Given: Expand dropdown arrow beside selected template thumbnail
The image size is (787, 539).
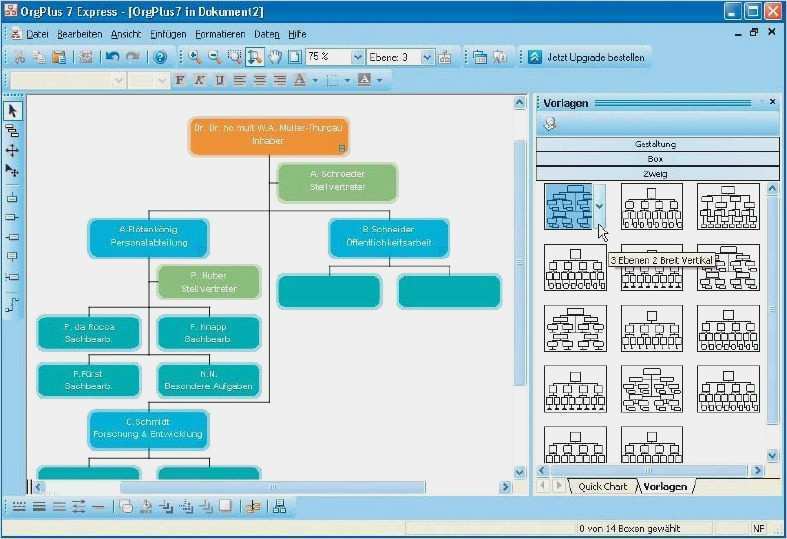Looking at the screenshot, I should click(x=600, y=206).
